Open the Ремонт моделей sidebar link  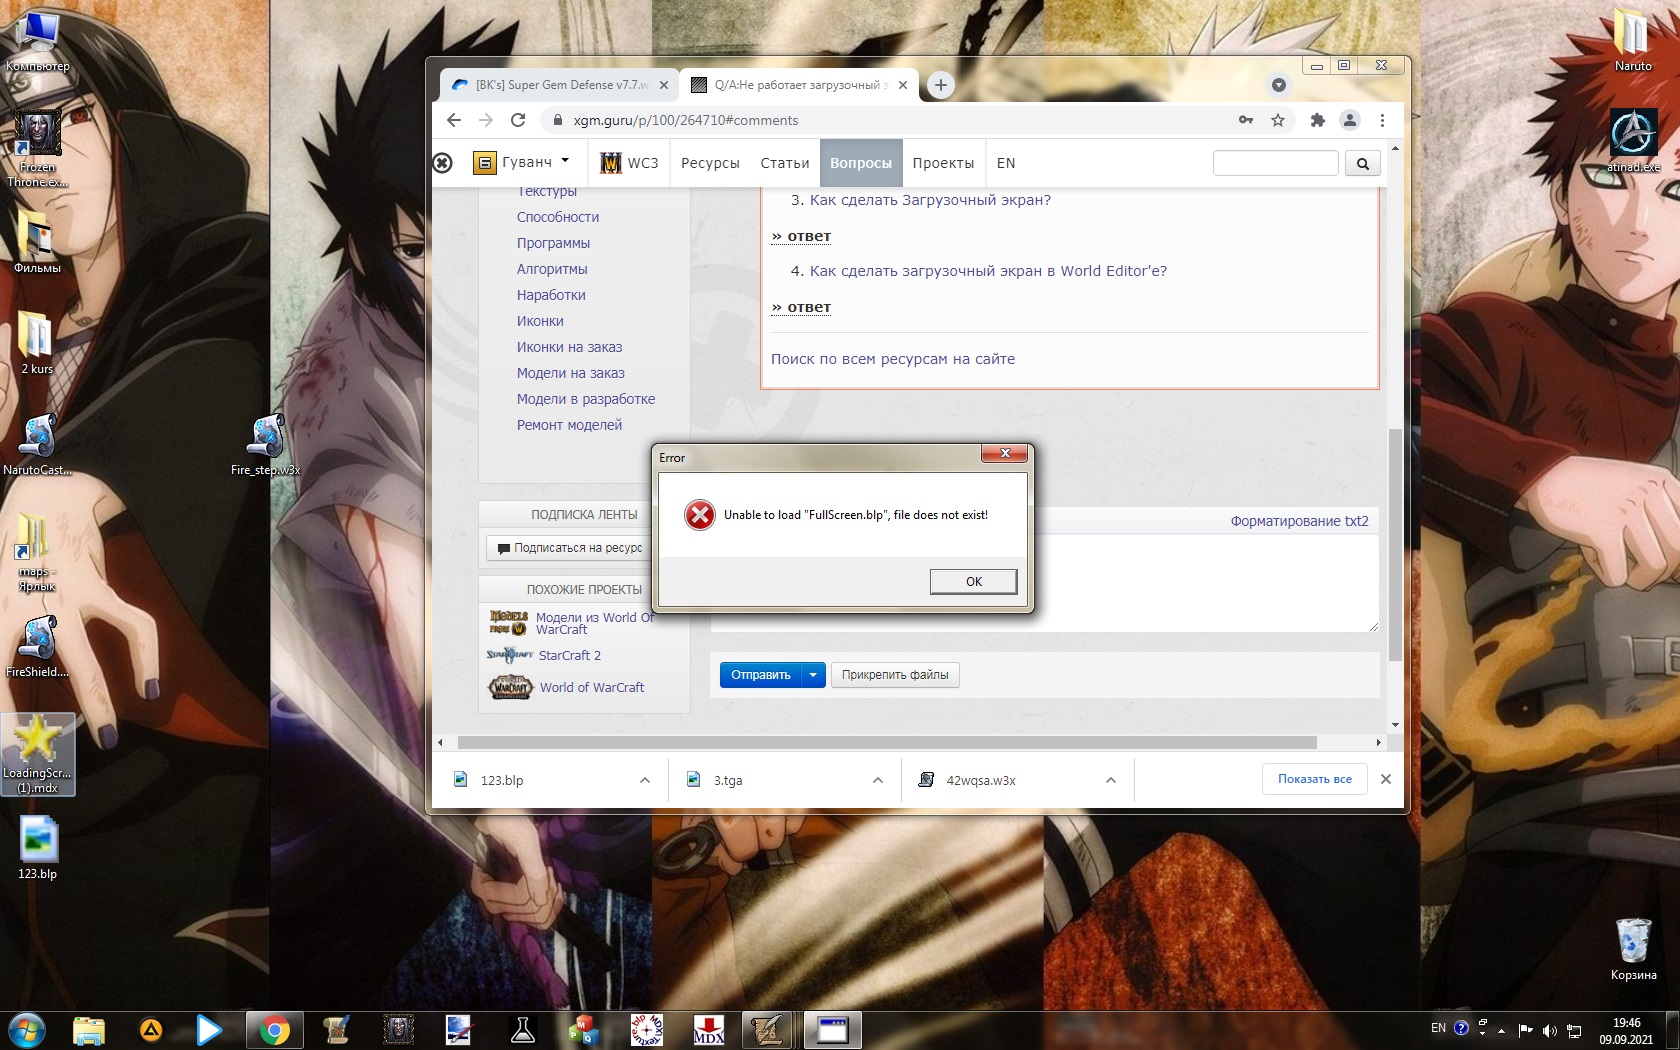click(x=569, y=425)
